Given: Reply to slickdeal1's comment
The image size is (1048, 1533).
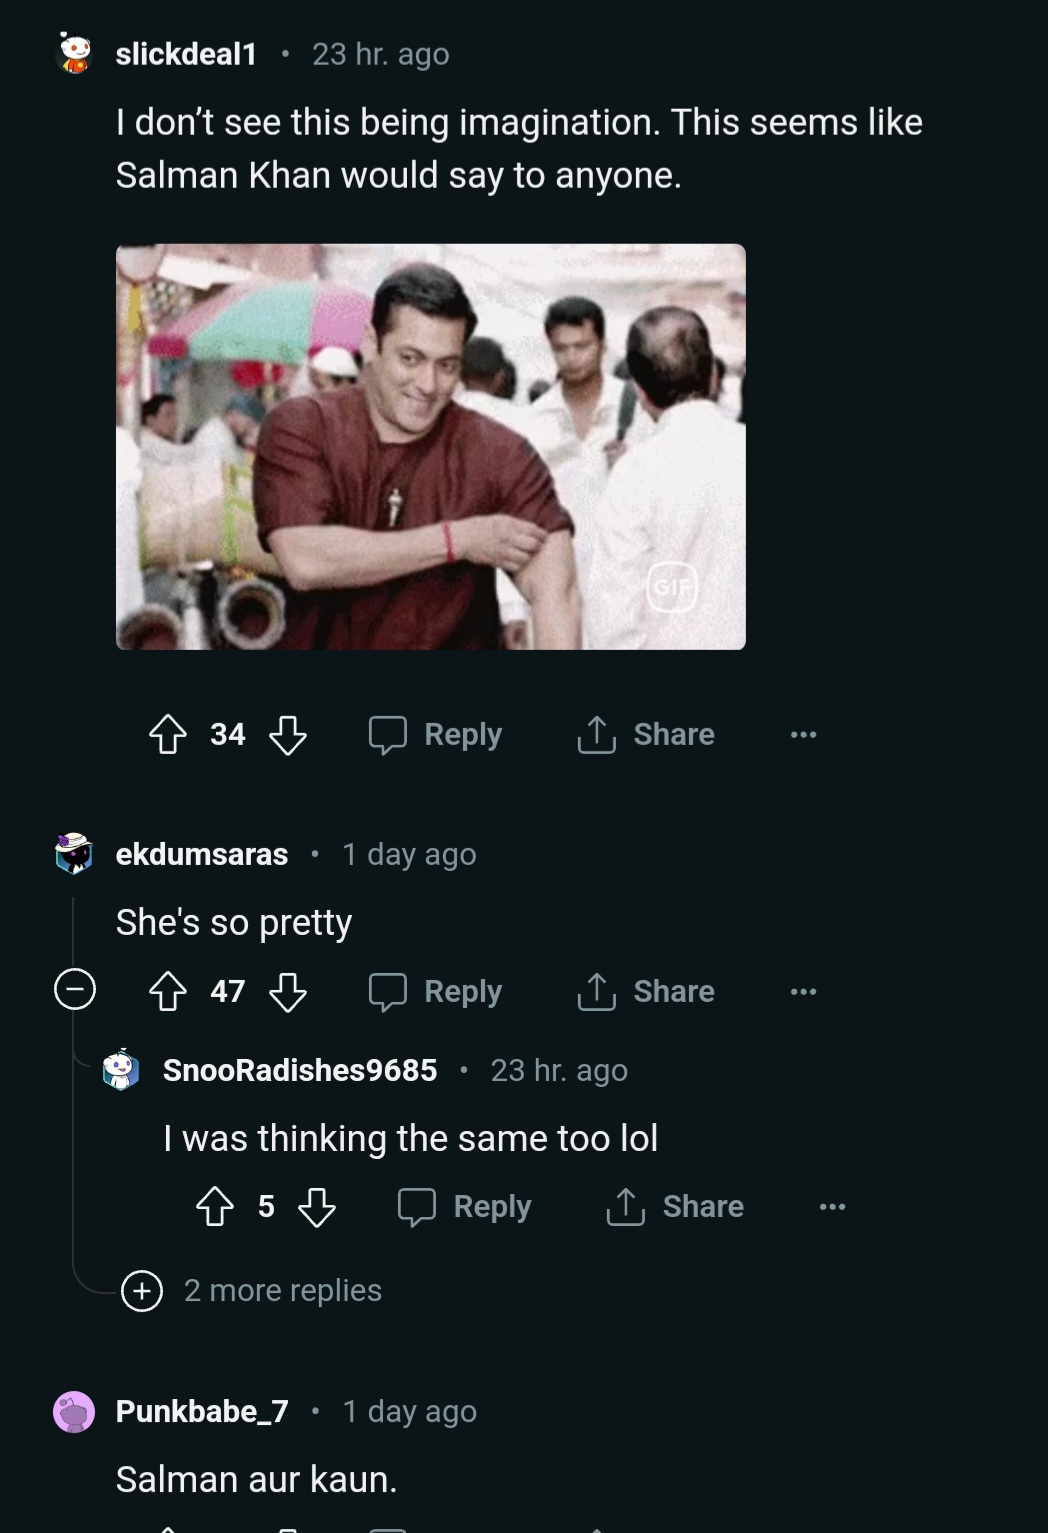Looking at the screenshot, I should [x=436, y=735].
